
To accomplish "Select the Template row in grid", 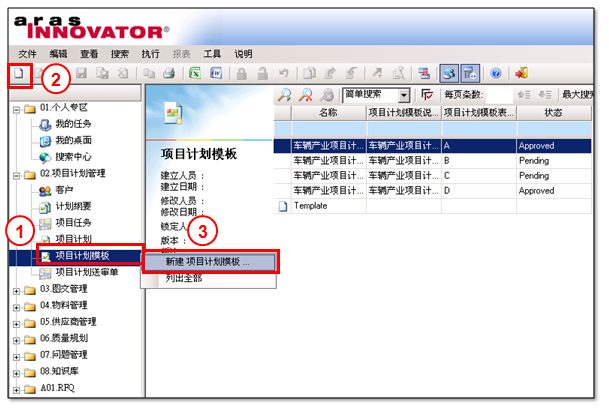I will (x=310, y=205).
